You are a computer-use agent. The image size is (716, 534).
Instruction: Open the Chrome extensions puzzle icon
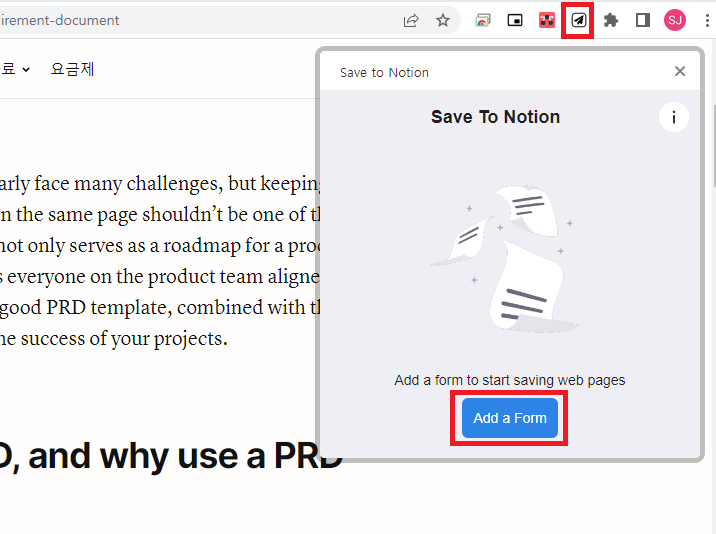(611, 20)
